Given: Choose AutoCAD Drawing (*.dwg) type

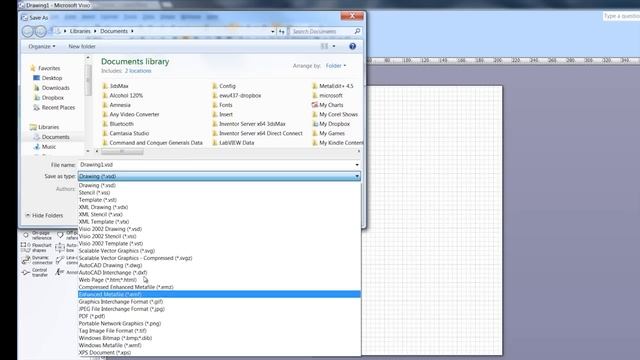Looking at the screenshot, I should click(x=220, y=265).
